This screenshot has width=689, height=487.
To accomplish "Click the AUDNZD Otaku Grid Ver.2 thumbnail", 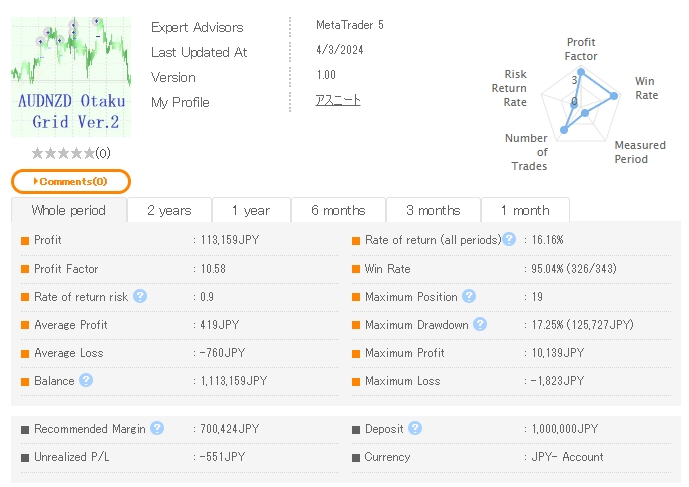I will pos(71,77).
